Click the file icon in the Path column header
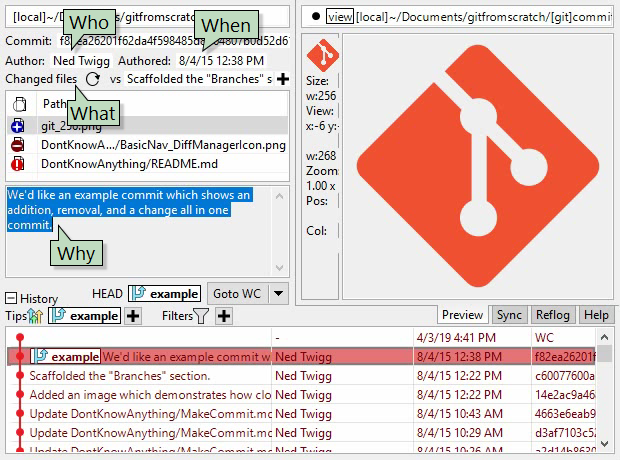 (x=19, y=104)
